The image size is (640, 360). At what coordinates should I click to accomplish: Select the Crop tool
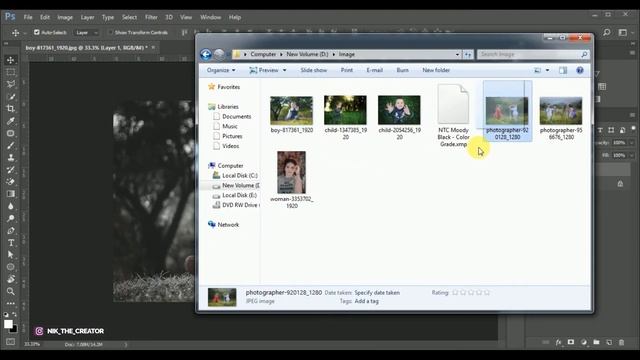tap(11, 109)
